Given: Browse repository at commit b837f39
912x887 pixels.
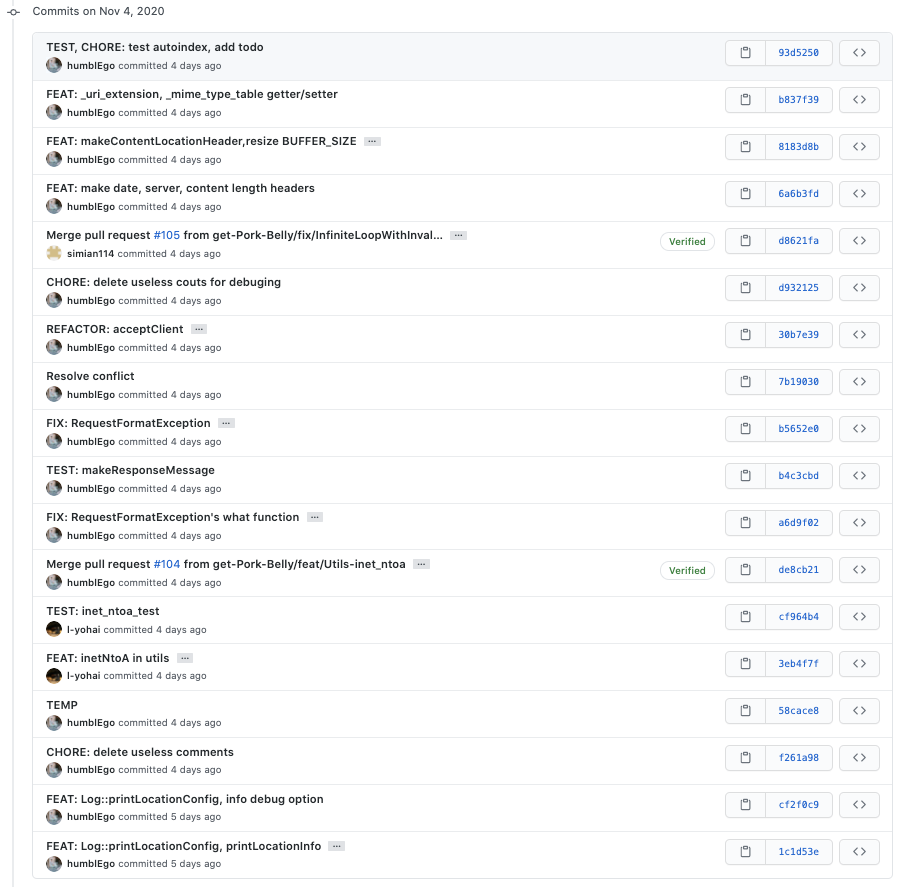Looking at the screenshot, I should 859,100.
